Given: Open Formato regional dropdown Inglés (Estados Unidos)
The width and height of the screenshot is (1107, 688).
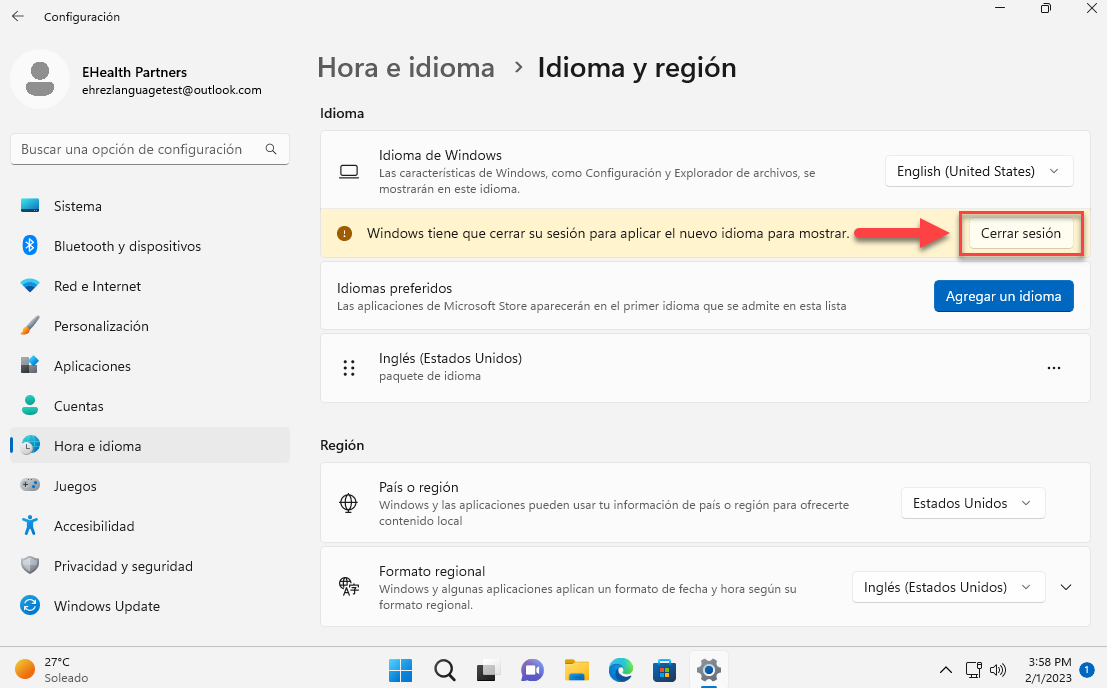Looking at the screenshot, I should click(x=948, y=587).
